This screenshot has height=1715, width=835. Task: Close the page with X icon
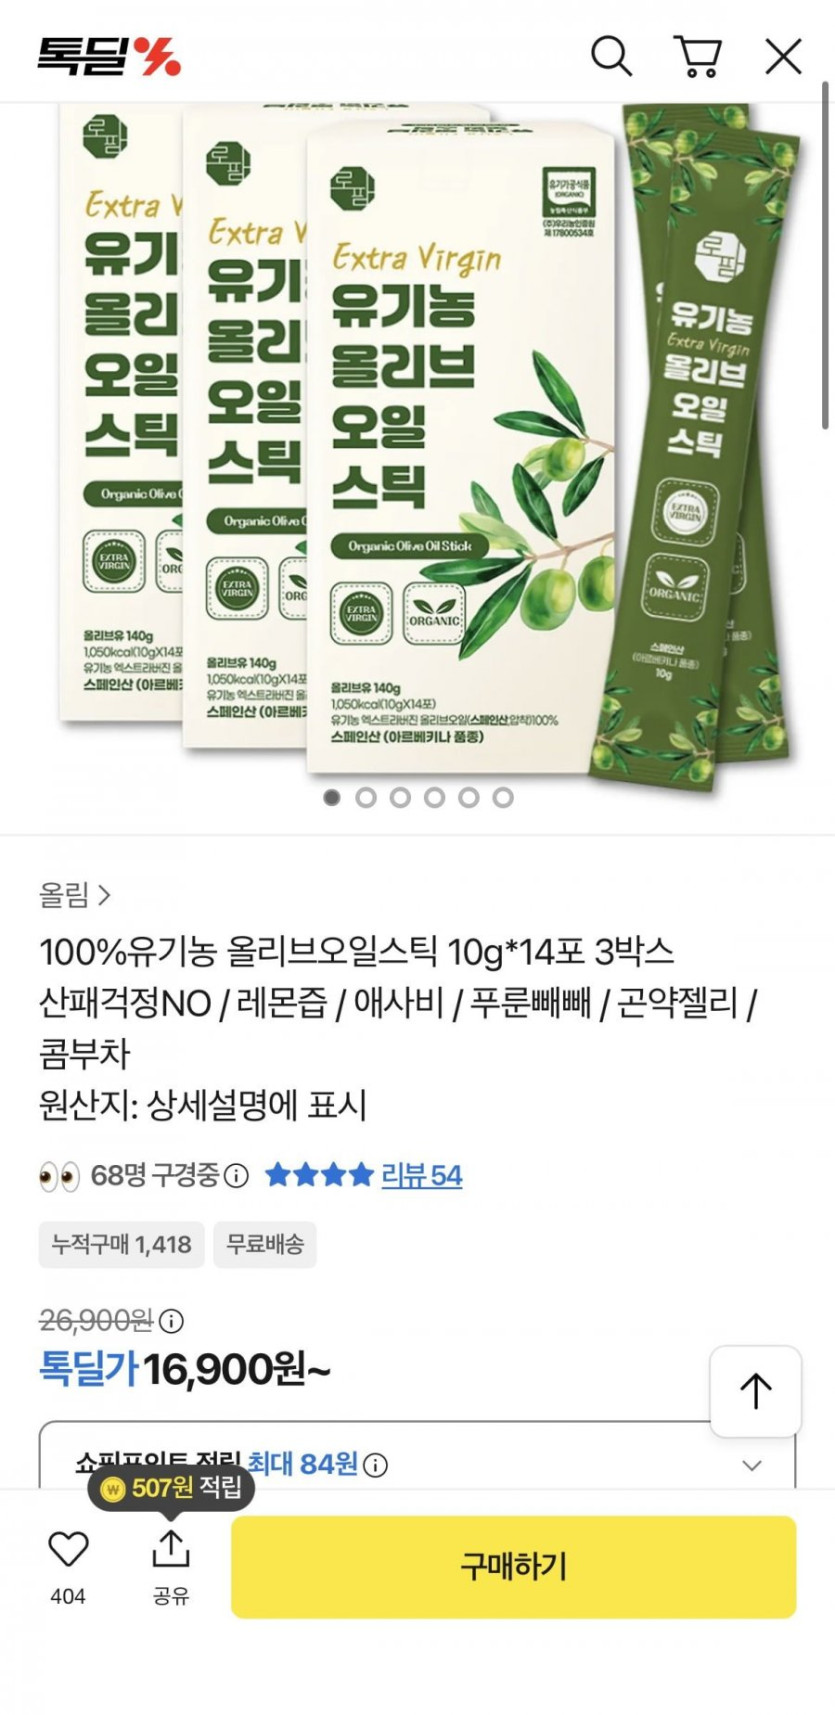point(783,56)
